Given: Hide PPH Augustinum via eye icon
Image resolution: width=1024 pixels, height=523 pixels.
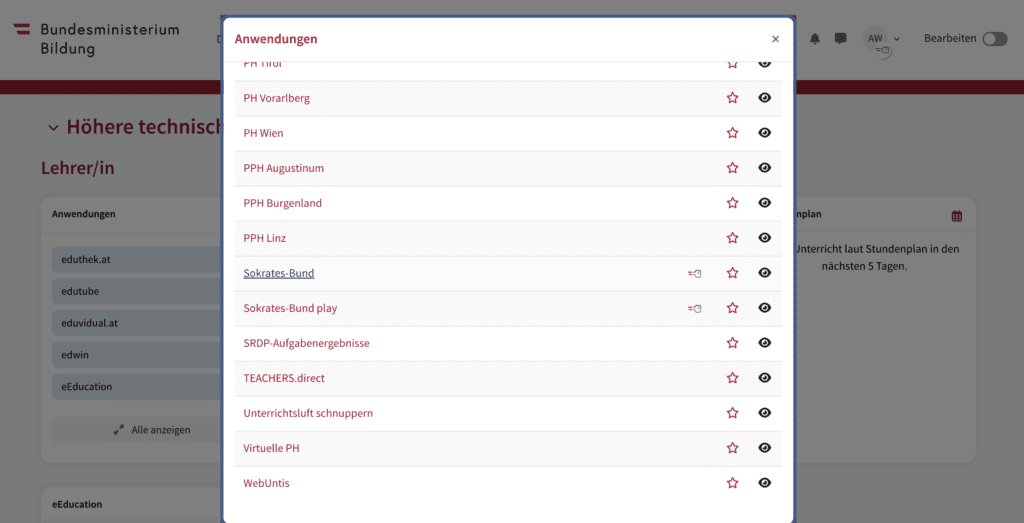Looking at the screenshot, I should click(x=765, y=168).
